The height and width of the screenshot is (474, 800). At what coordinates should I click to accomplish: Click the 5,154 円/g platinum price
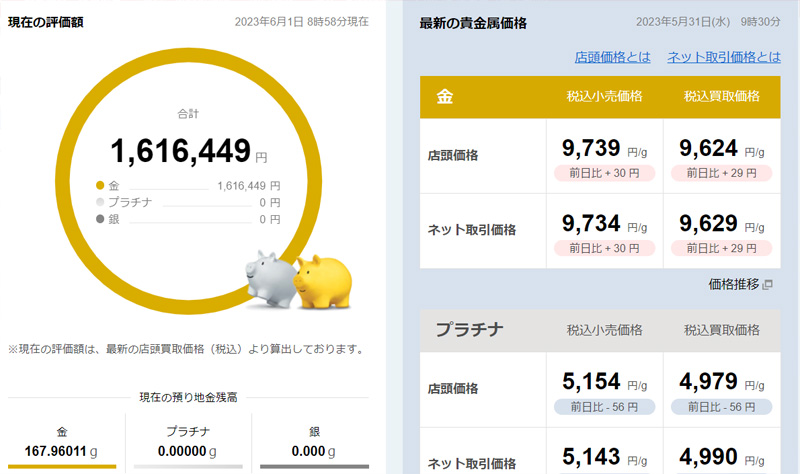tap(604, 382)
